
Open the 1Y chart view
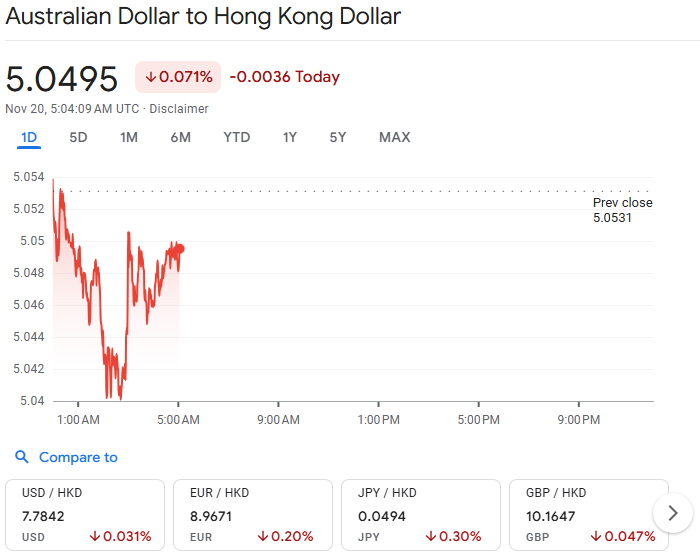[x=290, y=137]
